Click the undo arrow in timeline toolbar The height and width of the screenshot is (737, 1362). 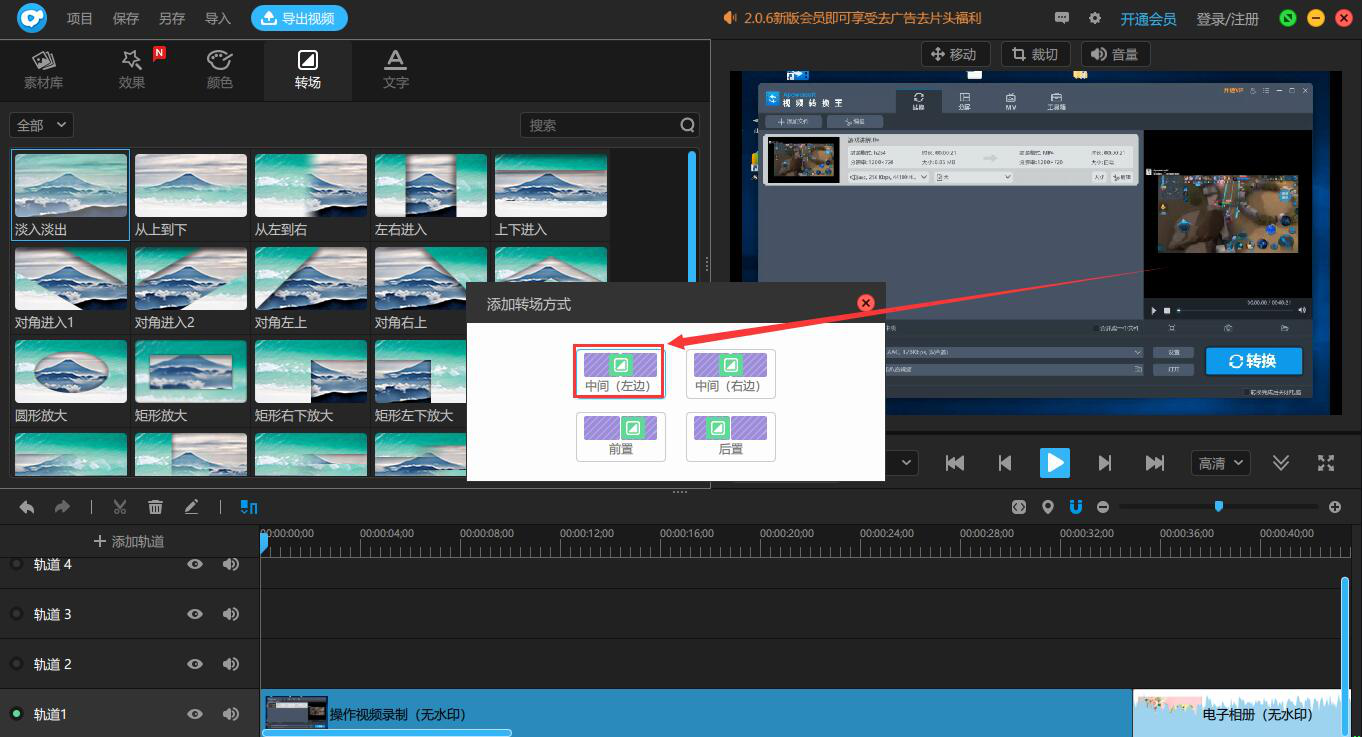[27, 507]
